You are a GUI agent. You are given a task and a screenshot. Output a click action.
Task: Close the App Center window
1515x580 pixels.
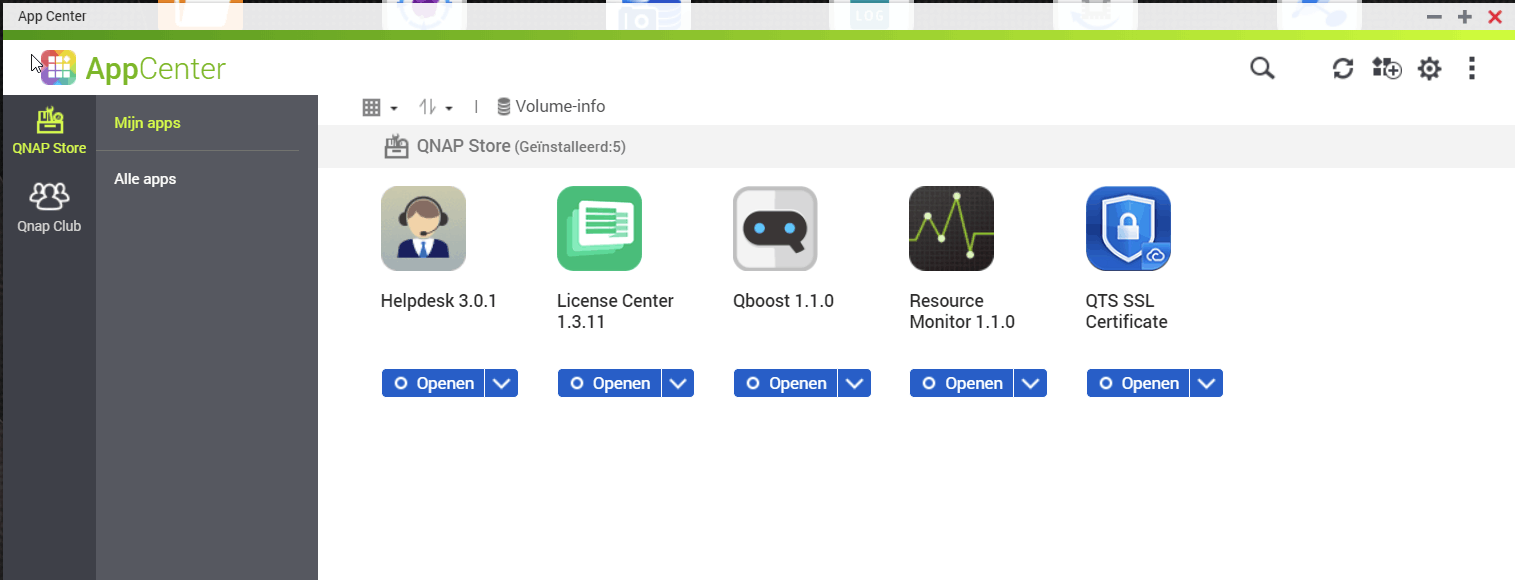[x=1495, y=16]
